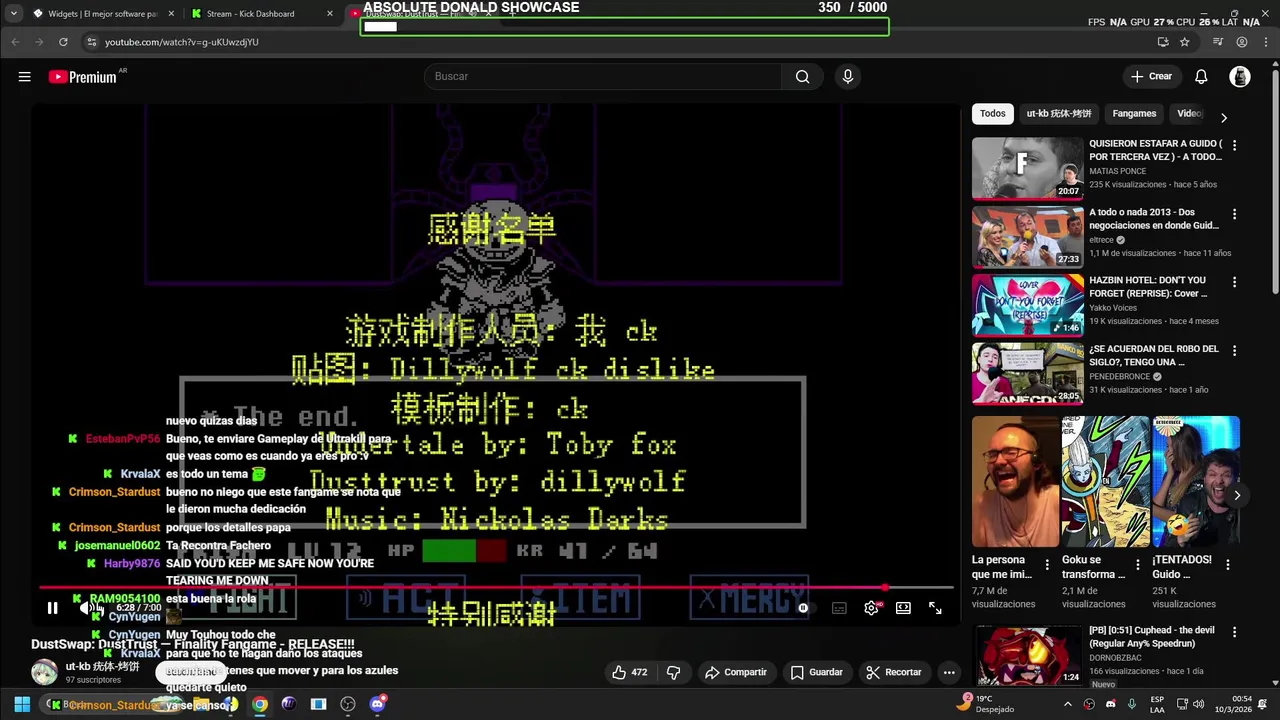The height and width of the screenshot is (720, 1280).
Task: Open options for HAZBIN HOTEL video
Action: pyautogui.click(x=1234, y=282)
